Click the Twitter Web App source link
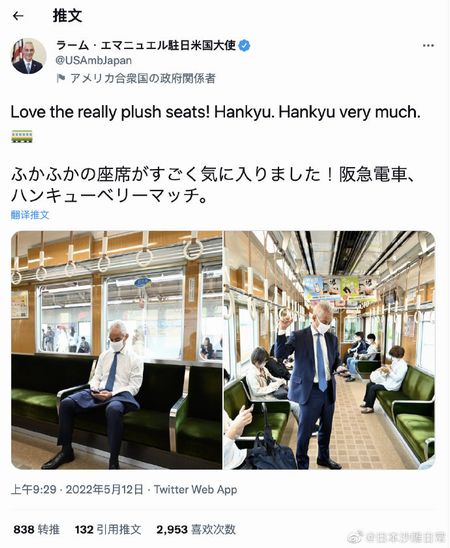The width and height of the screenshot is (450, 548). tap(196, 490)
